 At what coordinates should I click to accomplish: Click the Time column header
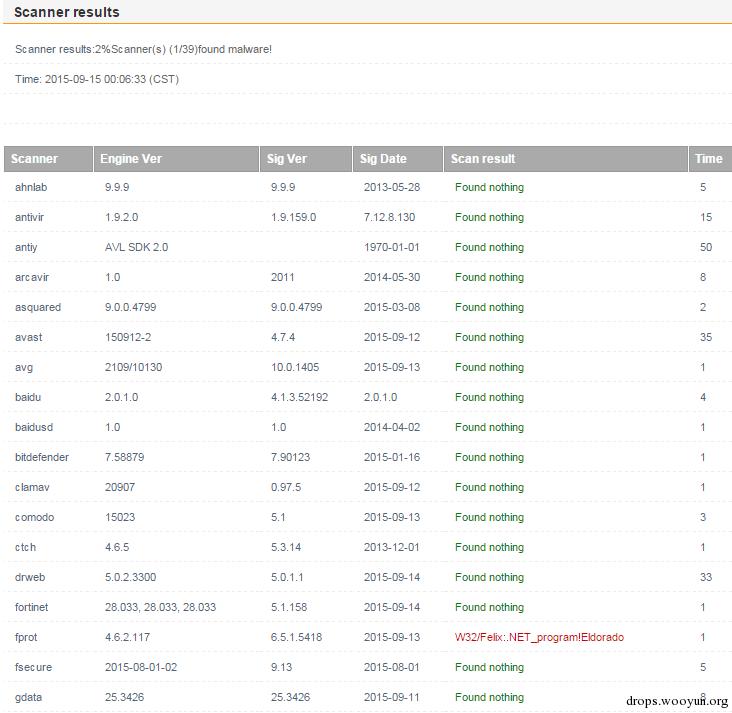point(708,158)
